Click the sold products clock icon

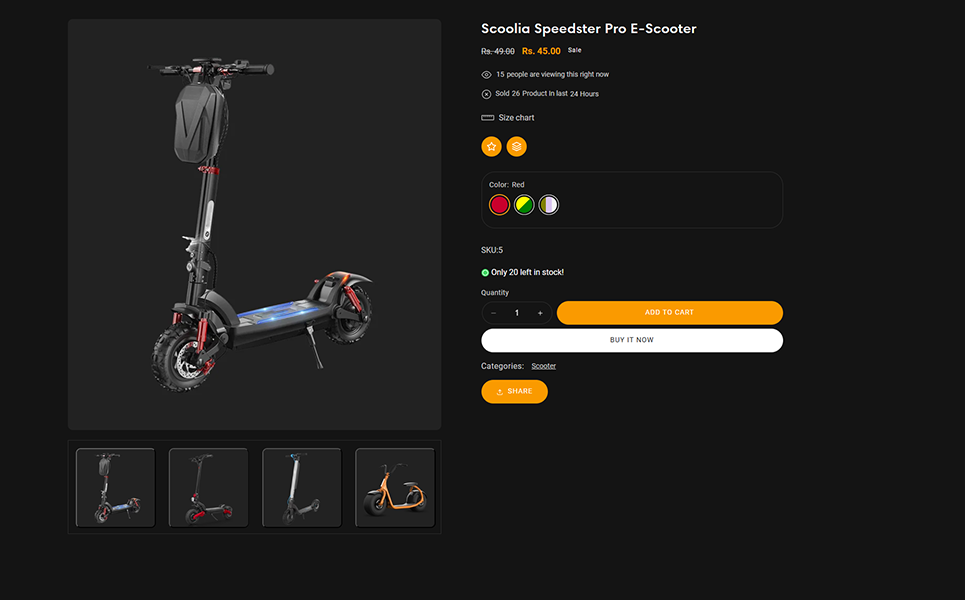coord(486,94)
